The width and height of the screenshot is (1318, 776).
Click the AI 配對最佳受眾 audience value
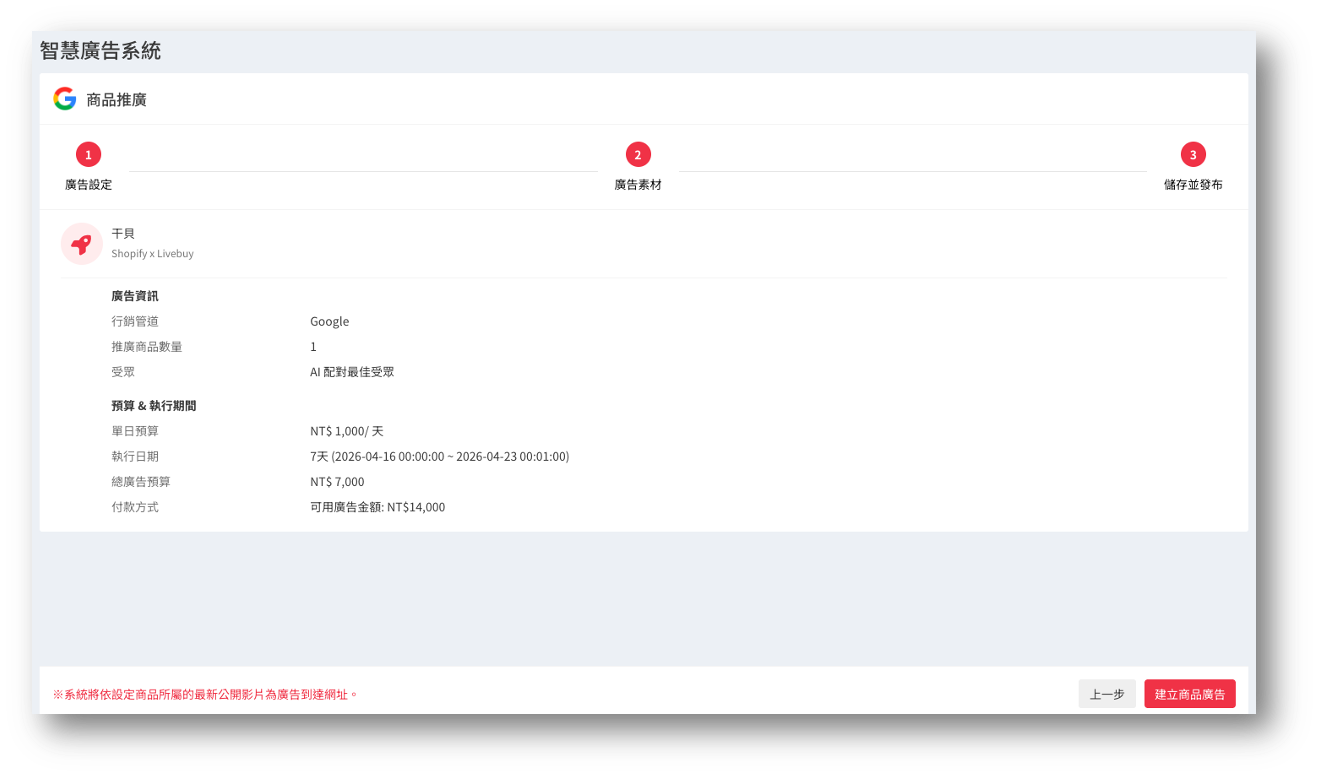(352, 372)
